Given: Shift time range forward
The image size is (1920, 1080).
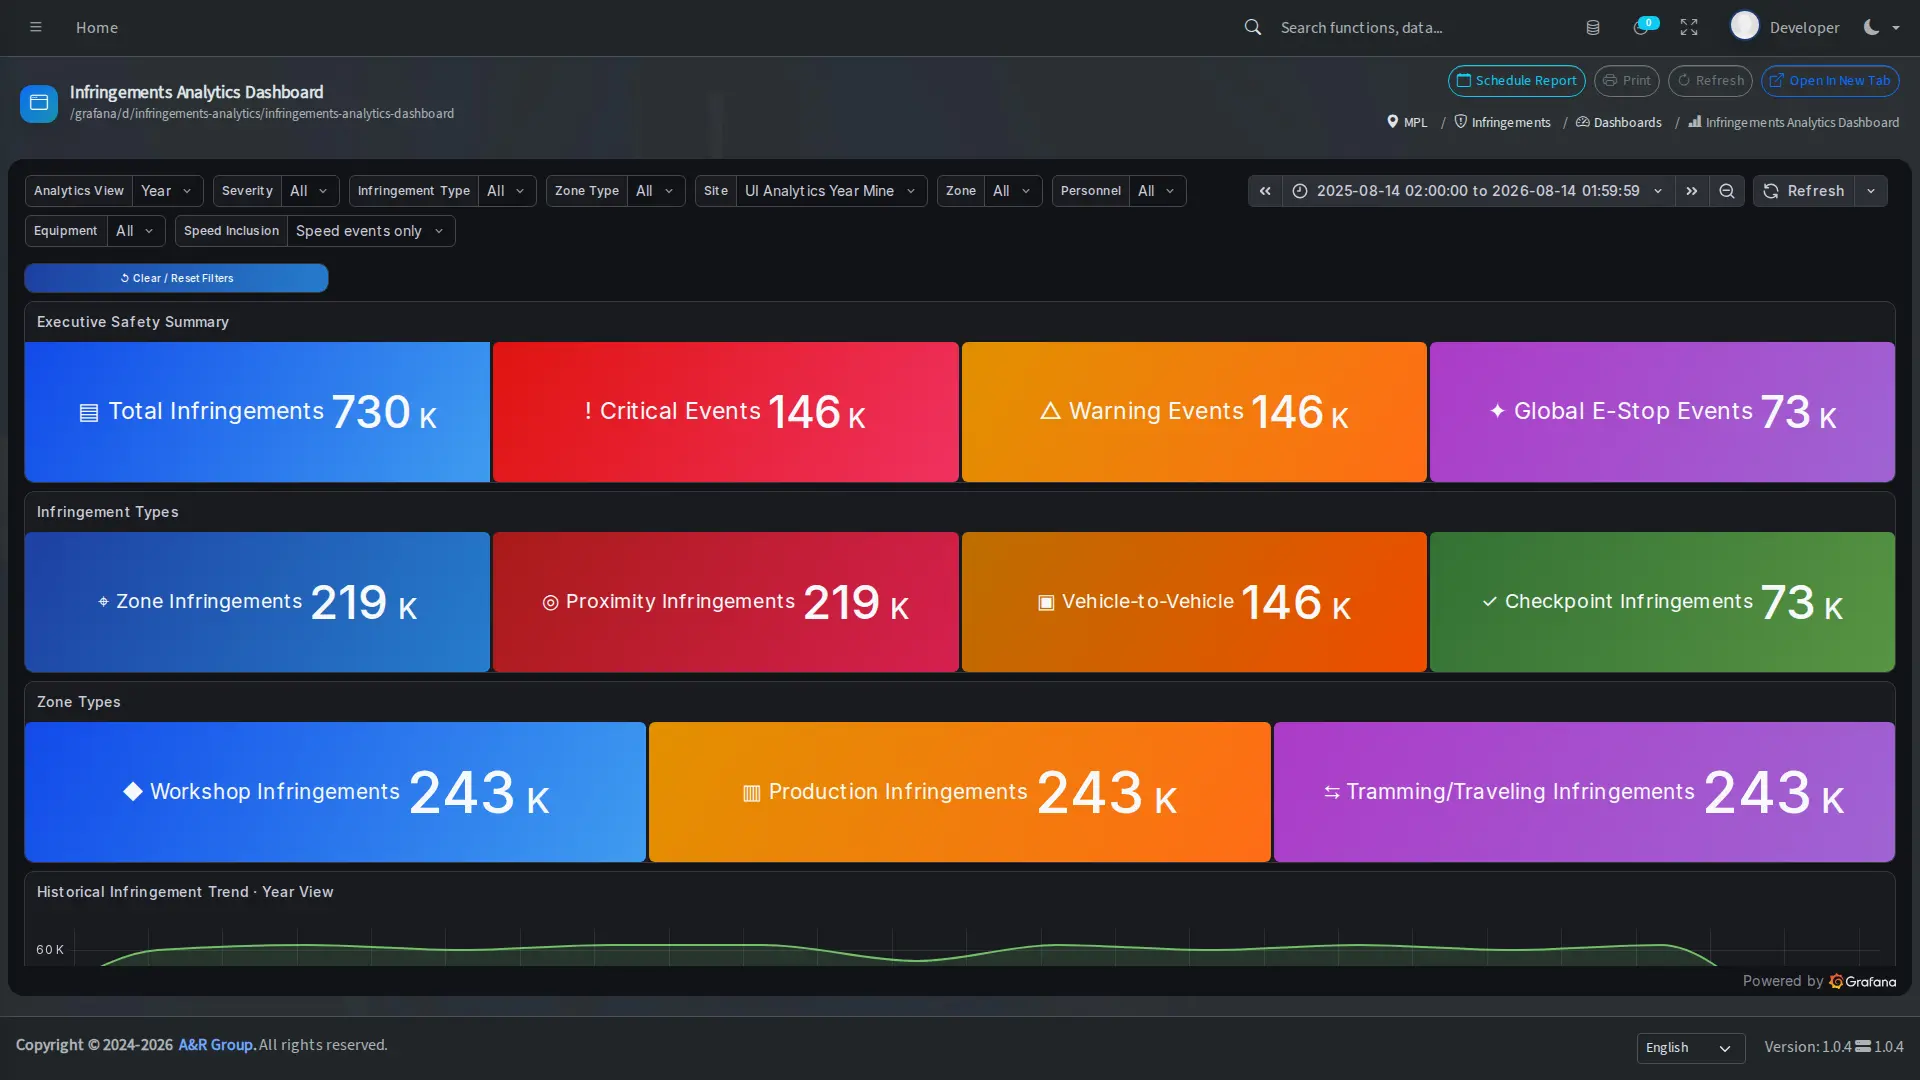Looking at the screenshot, I should click(x=1692, y=191).
